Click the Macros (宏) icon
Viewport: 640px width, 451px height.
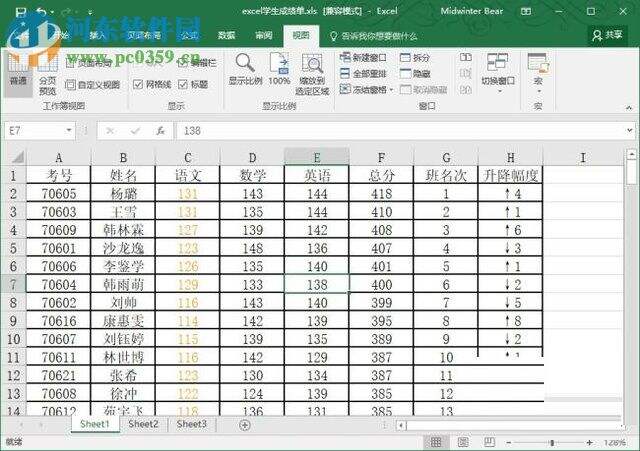pos(538,63)
